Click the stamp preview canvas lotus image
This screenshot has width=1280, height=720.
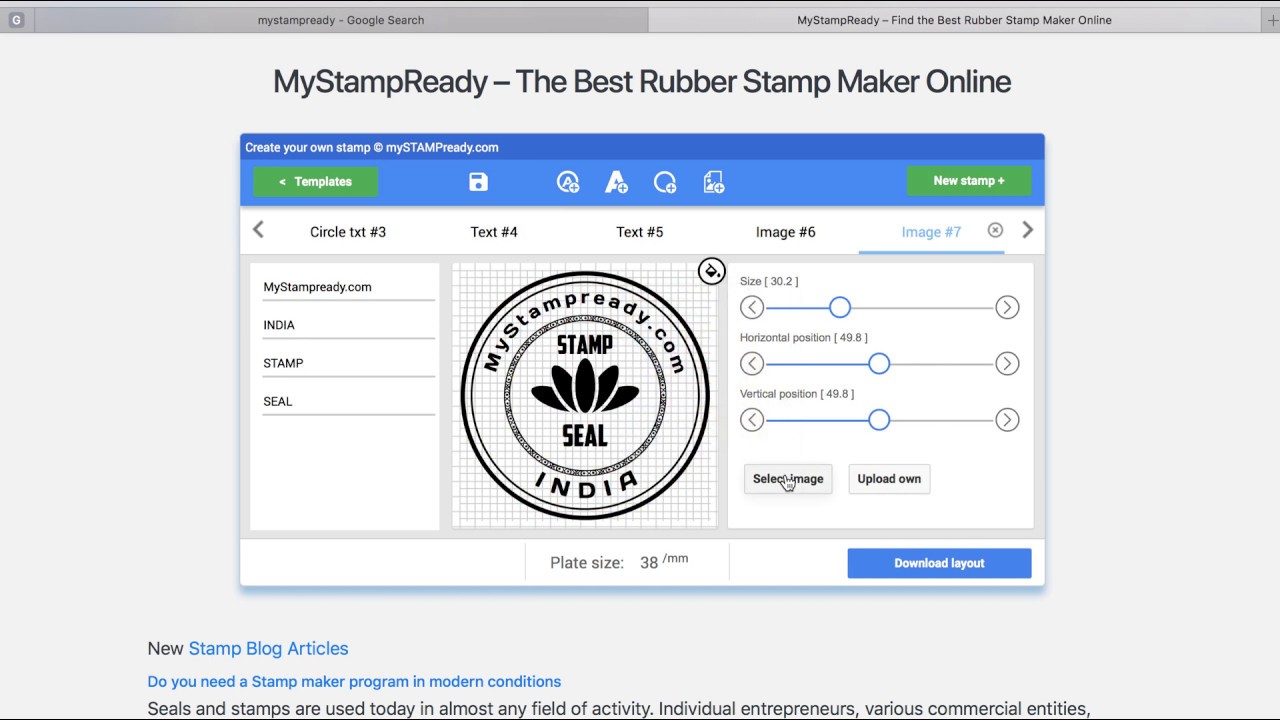(585, 388)
